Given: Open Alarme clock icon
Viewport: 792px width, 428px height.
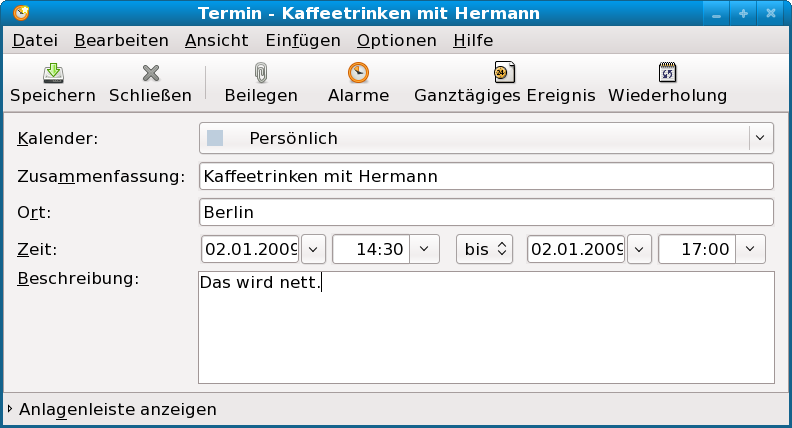Looking at the screenshot, I should click(358, 73).
